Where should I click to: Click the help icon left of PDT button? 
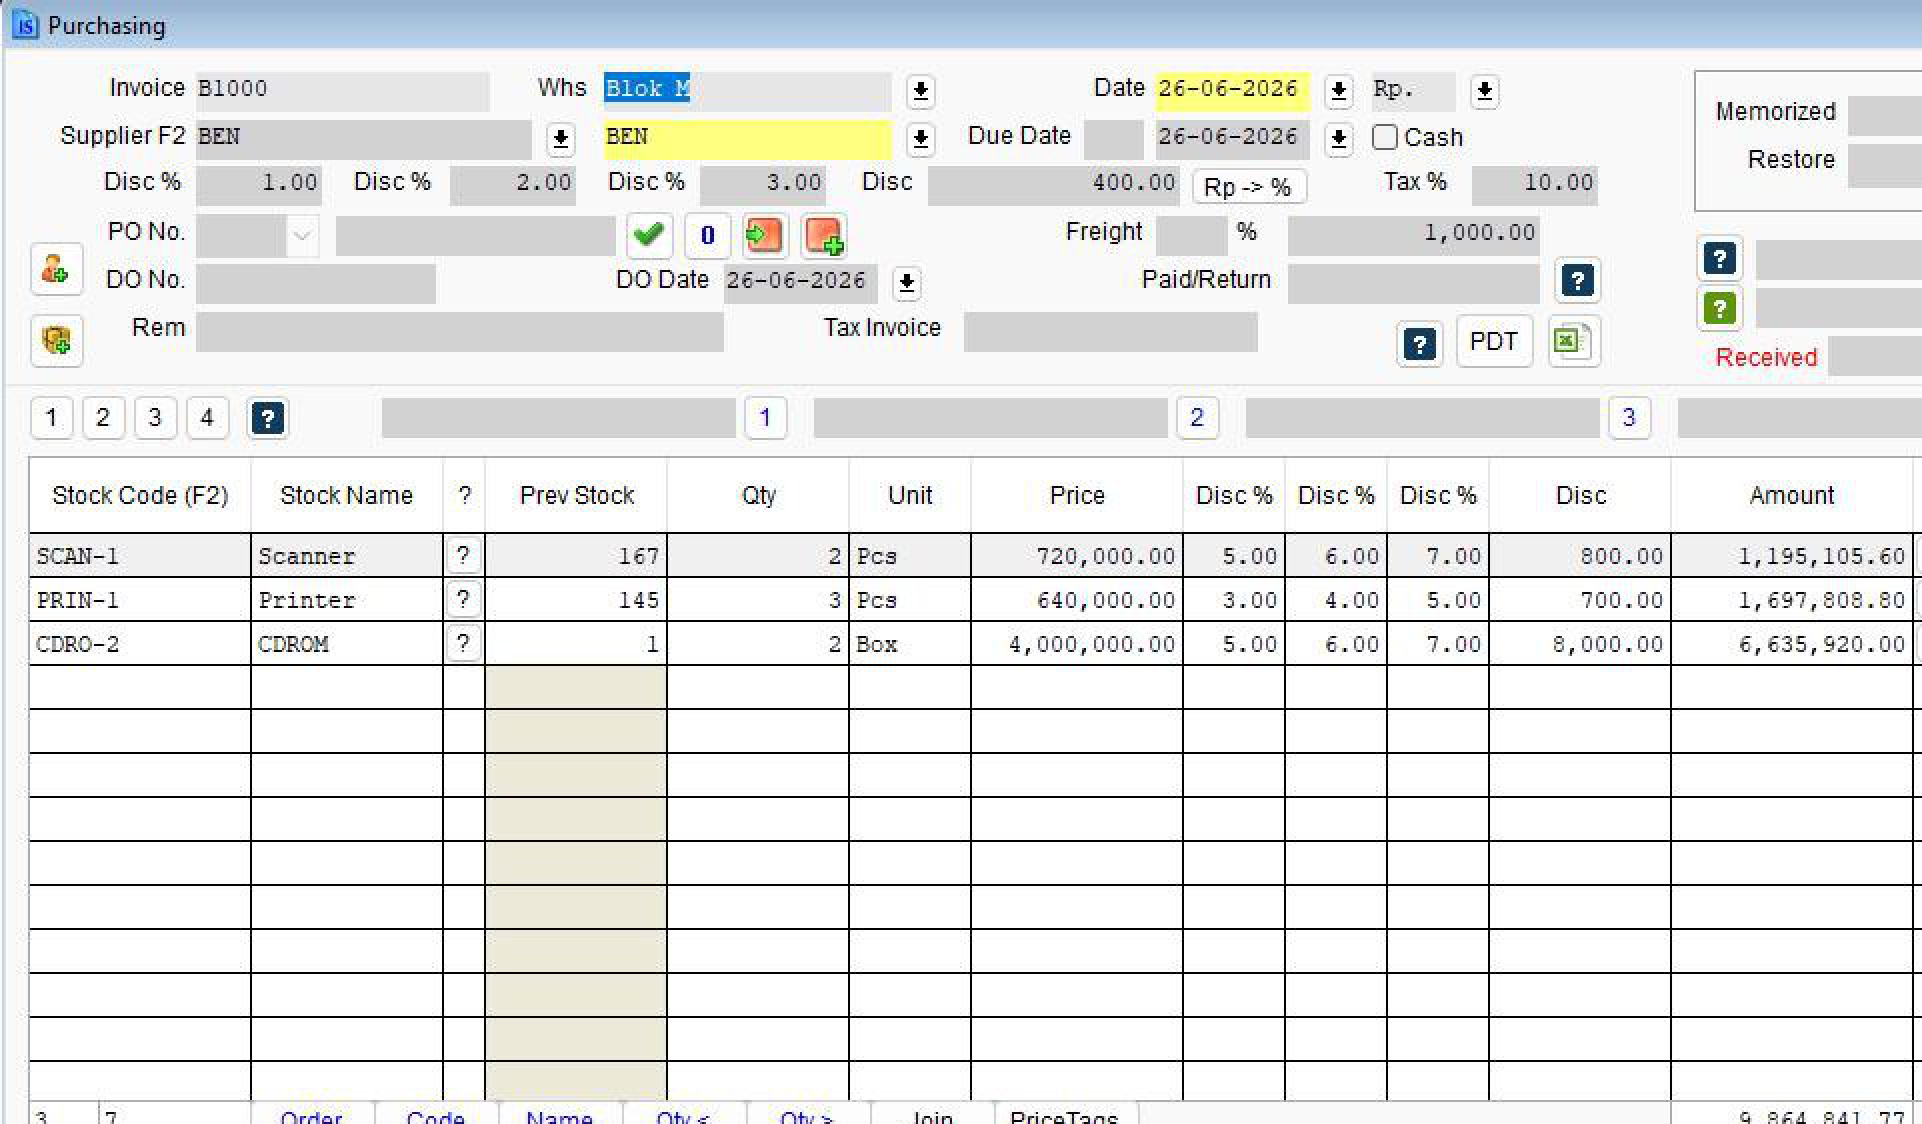(1419, 343)
